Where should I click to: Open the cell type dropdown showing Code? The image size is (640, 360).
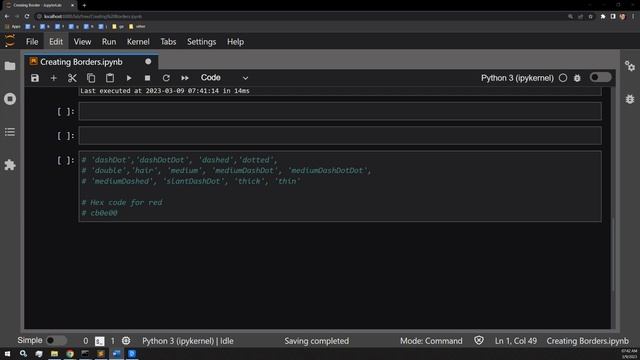[224, 78]
